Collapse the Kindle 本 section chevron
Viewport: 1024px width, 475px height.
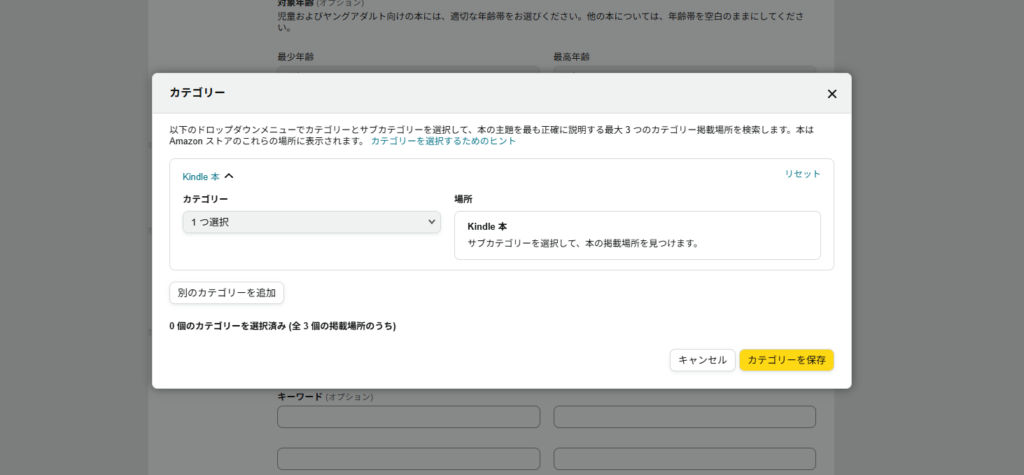229,176
